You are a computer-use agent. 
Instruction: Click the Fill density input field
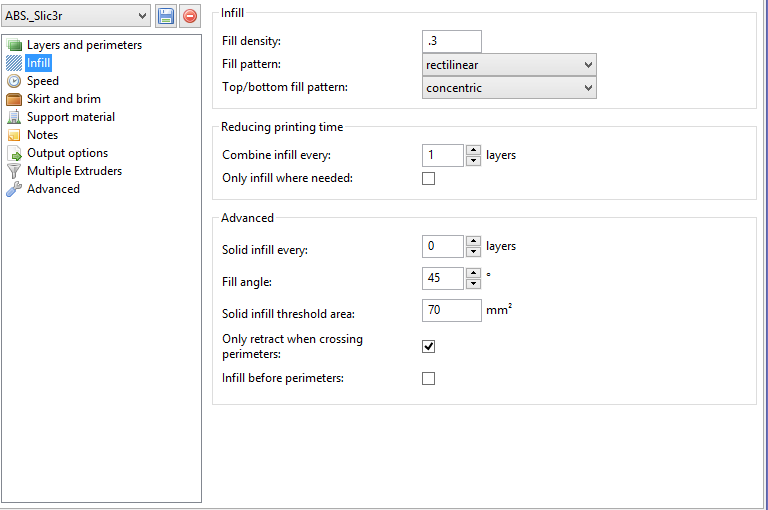coord(452,41)
